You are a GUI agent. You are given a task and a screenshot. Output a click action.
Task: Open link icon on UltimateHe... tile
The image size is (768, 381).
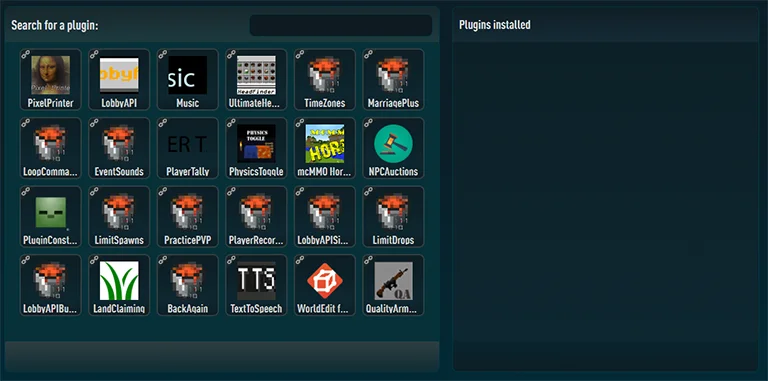(231, 54)
